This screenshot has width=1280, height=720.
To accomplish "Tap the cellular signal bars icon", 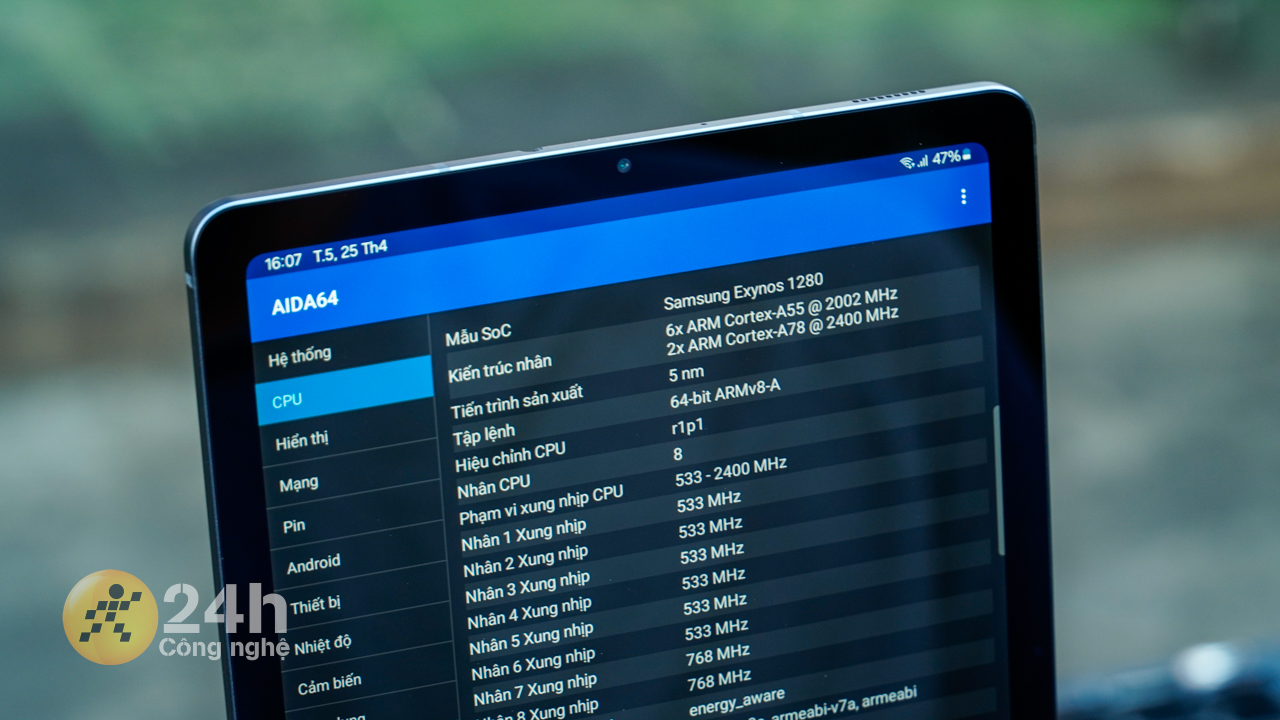I will [x=922, y=160].
